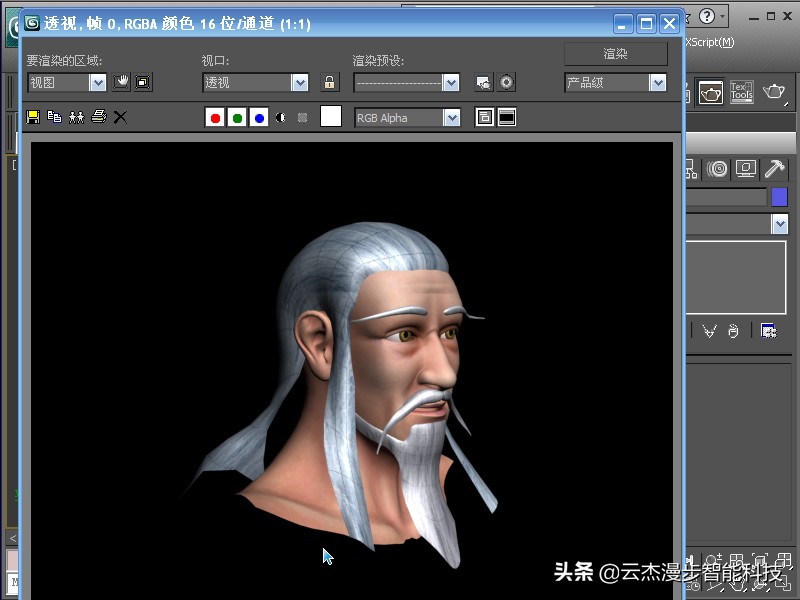Click the 渲染 render button
This screenshot has height=600, width=800.
616,54
